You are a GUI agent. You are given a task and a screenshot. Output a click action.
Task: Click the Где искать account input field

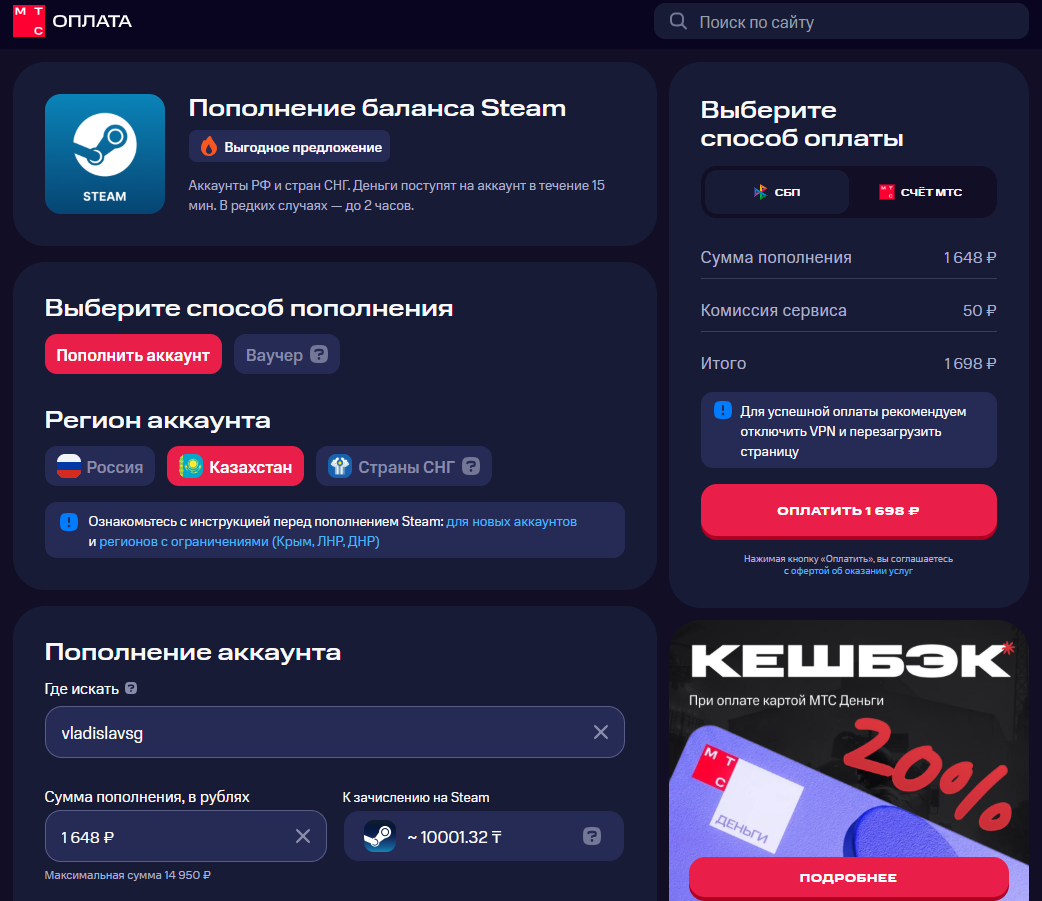(x=335, y=732)
